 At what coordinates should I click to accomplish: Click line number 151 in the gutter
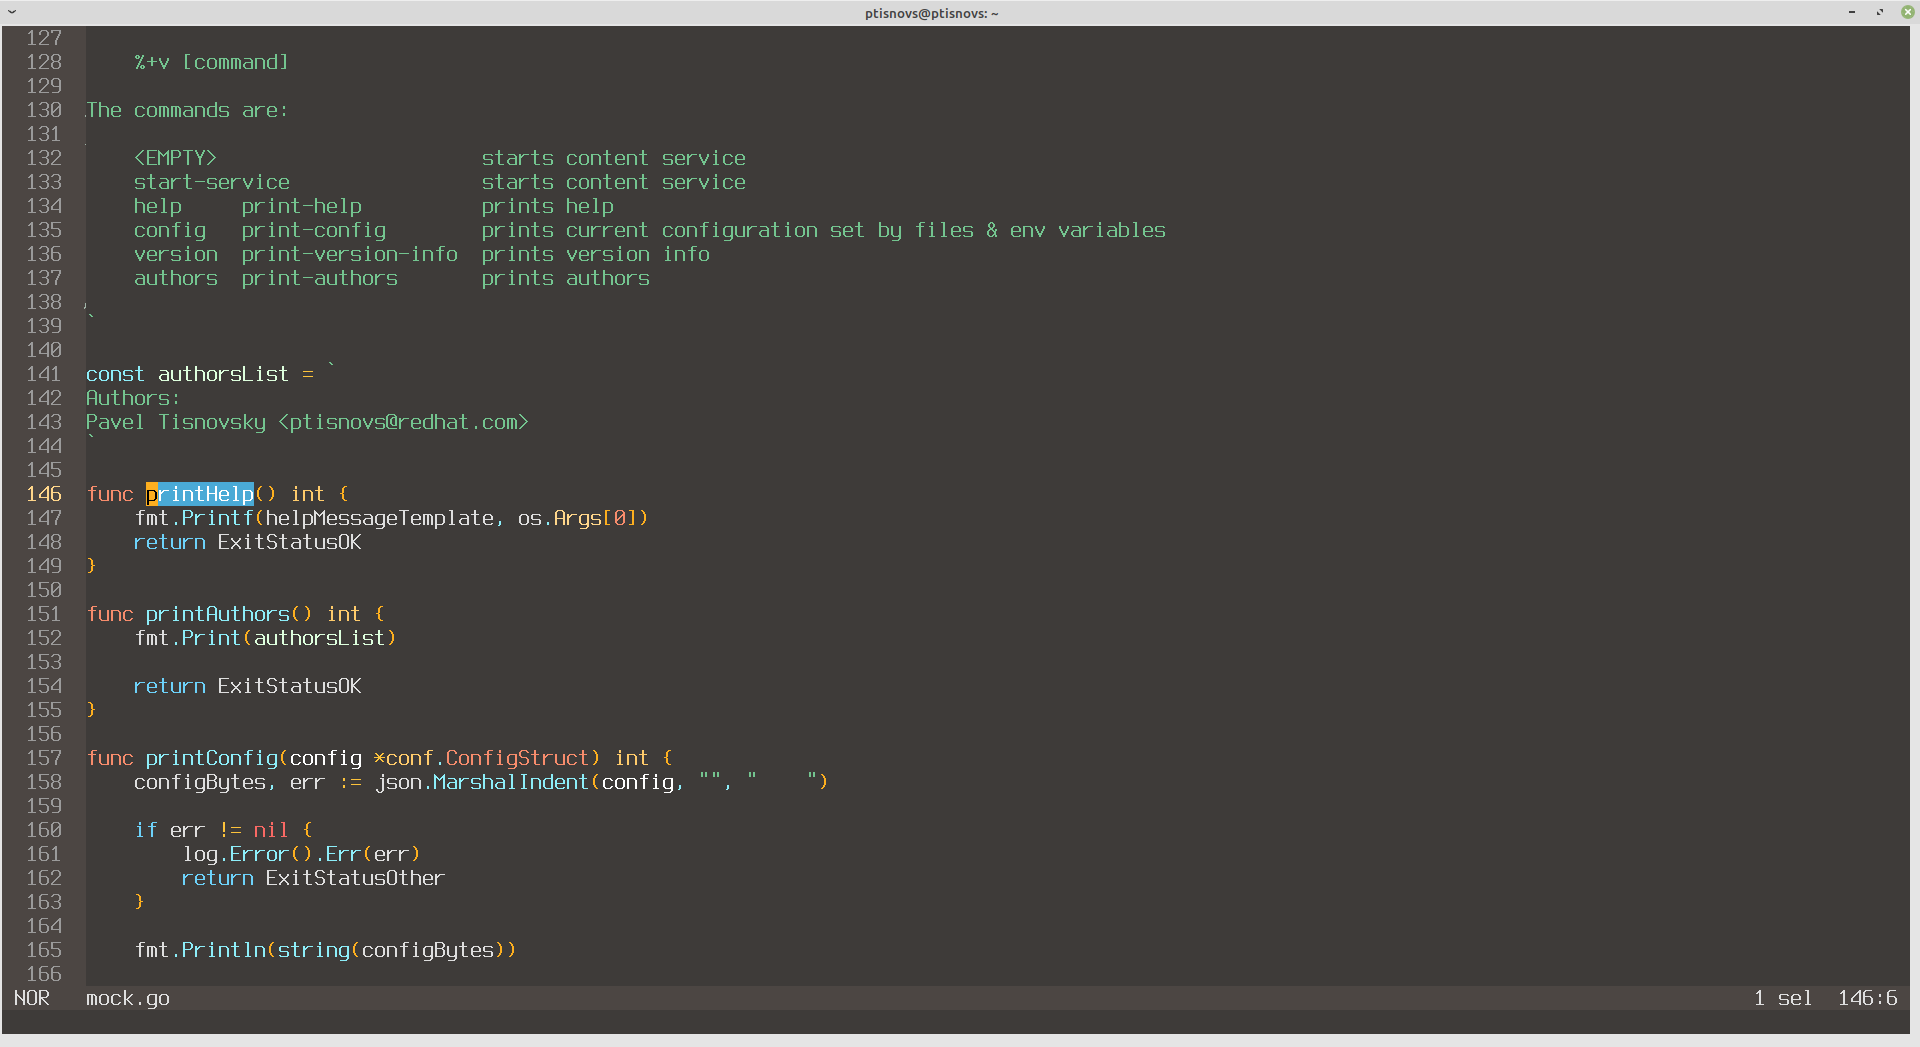coord(44,614)
